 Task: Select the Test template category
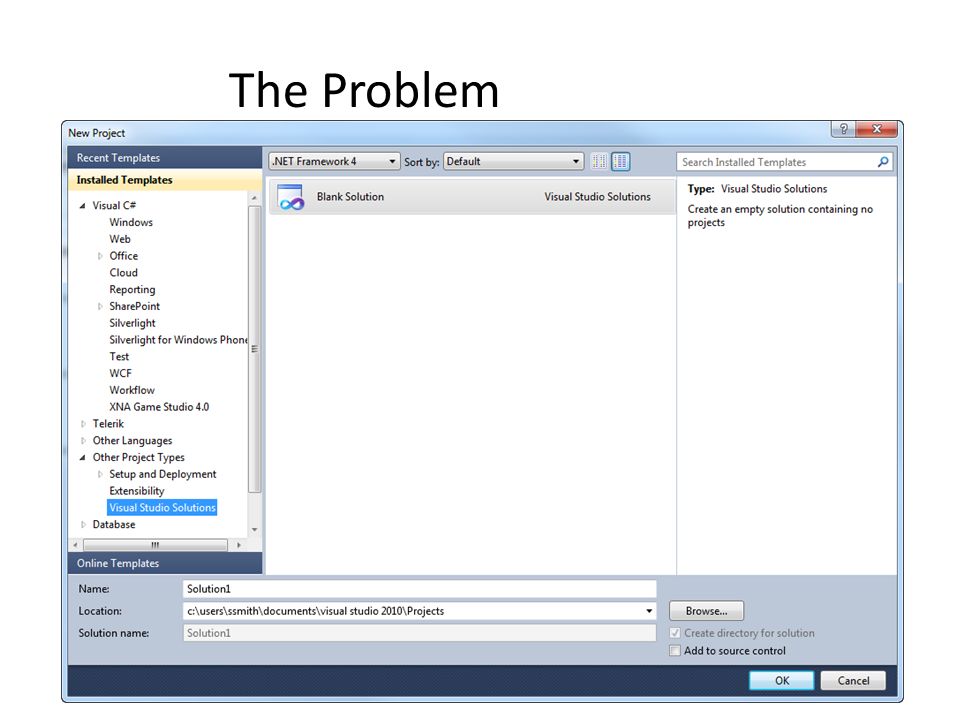click(119, 357)
